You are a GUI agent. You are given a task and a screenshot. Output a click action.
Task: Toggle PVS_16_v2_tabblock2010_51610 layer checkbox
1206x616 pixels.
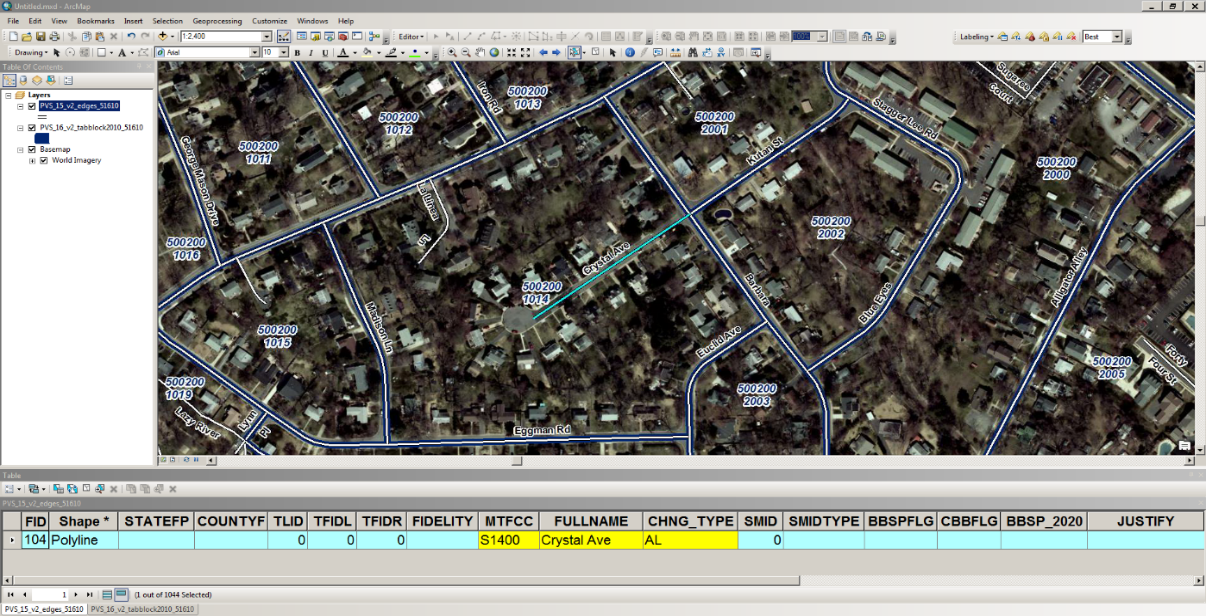click(x=32, y=128)
